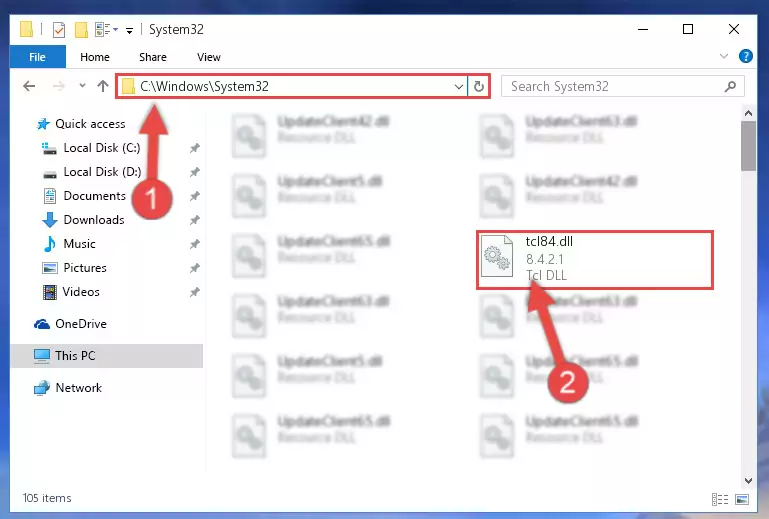Switch to the Share ribbon tab
This screenshot has width=769, height=519.
coord(153,57)
